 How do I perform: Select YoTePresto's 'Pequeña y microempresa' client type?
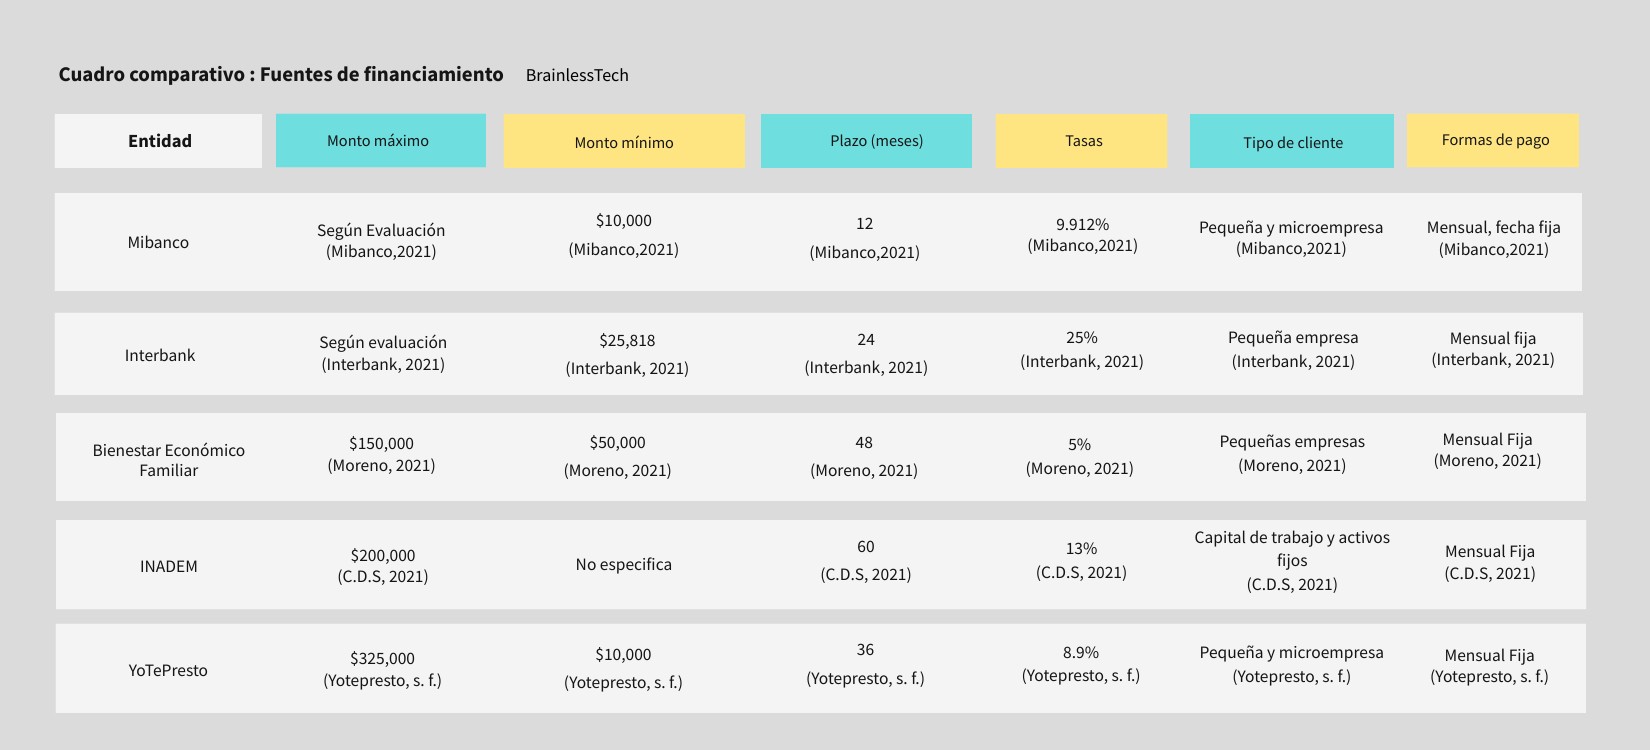(1292, 653)
